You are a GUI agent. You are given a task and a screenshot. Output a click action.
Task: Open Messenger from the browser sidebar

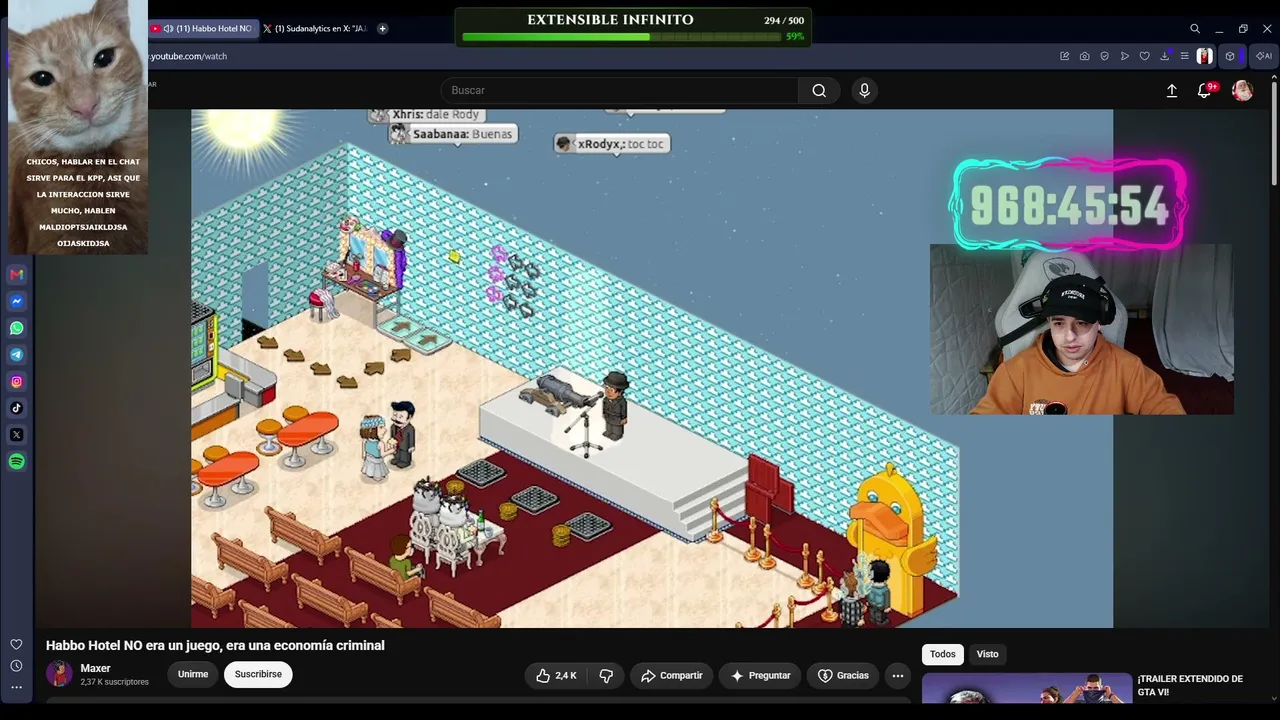click(x=17, y=301)
